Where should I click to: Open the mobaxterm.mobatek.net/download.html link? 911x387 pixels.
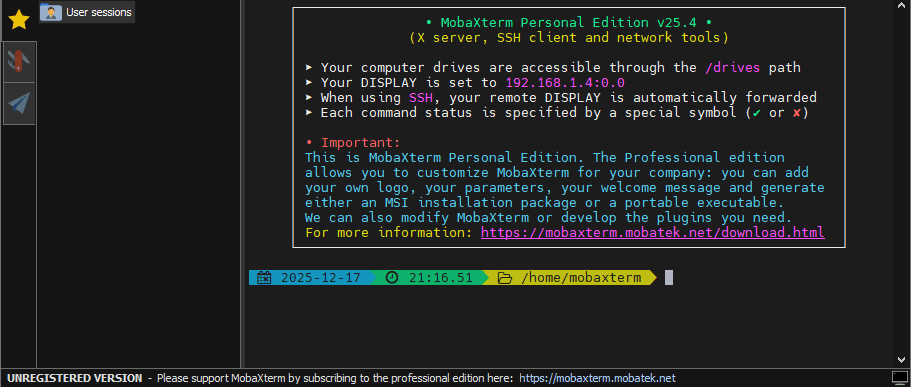click(x=652, y=233)
